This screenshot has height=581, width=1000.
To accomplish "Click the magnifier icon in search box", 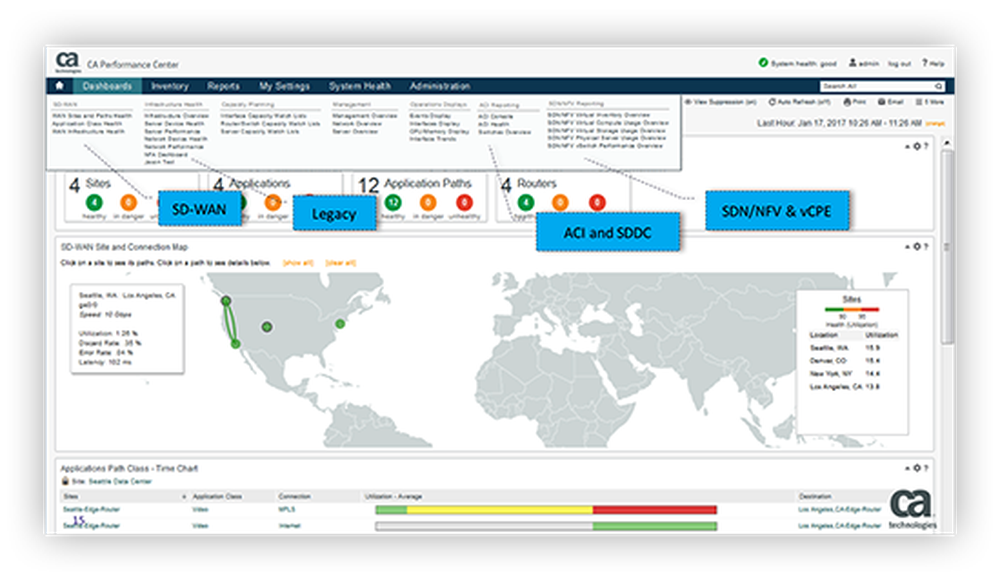I will pyautogui.click(x=939, y=86).
